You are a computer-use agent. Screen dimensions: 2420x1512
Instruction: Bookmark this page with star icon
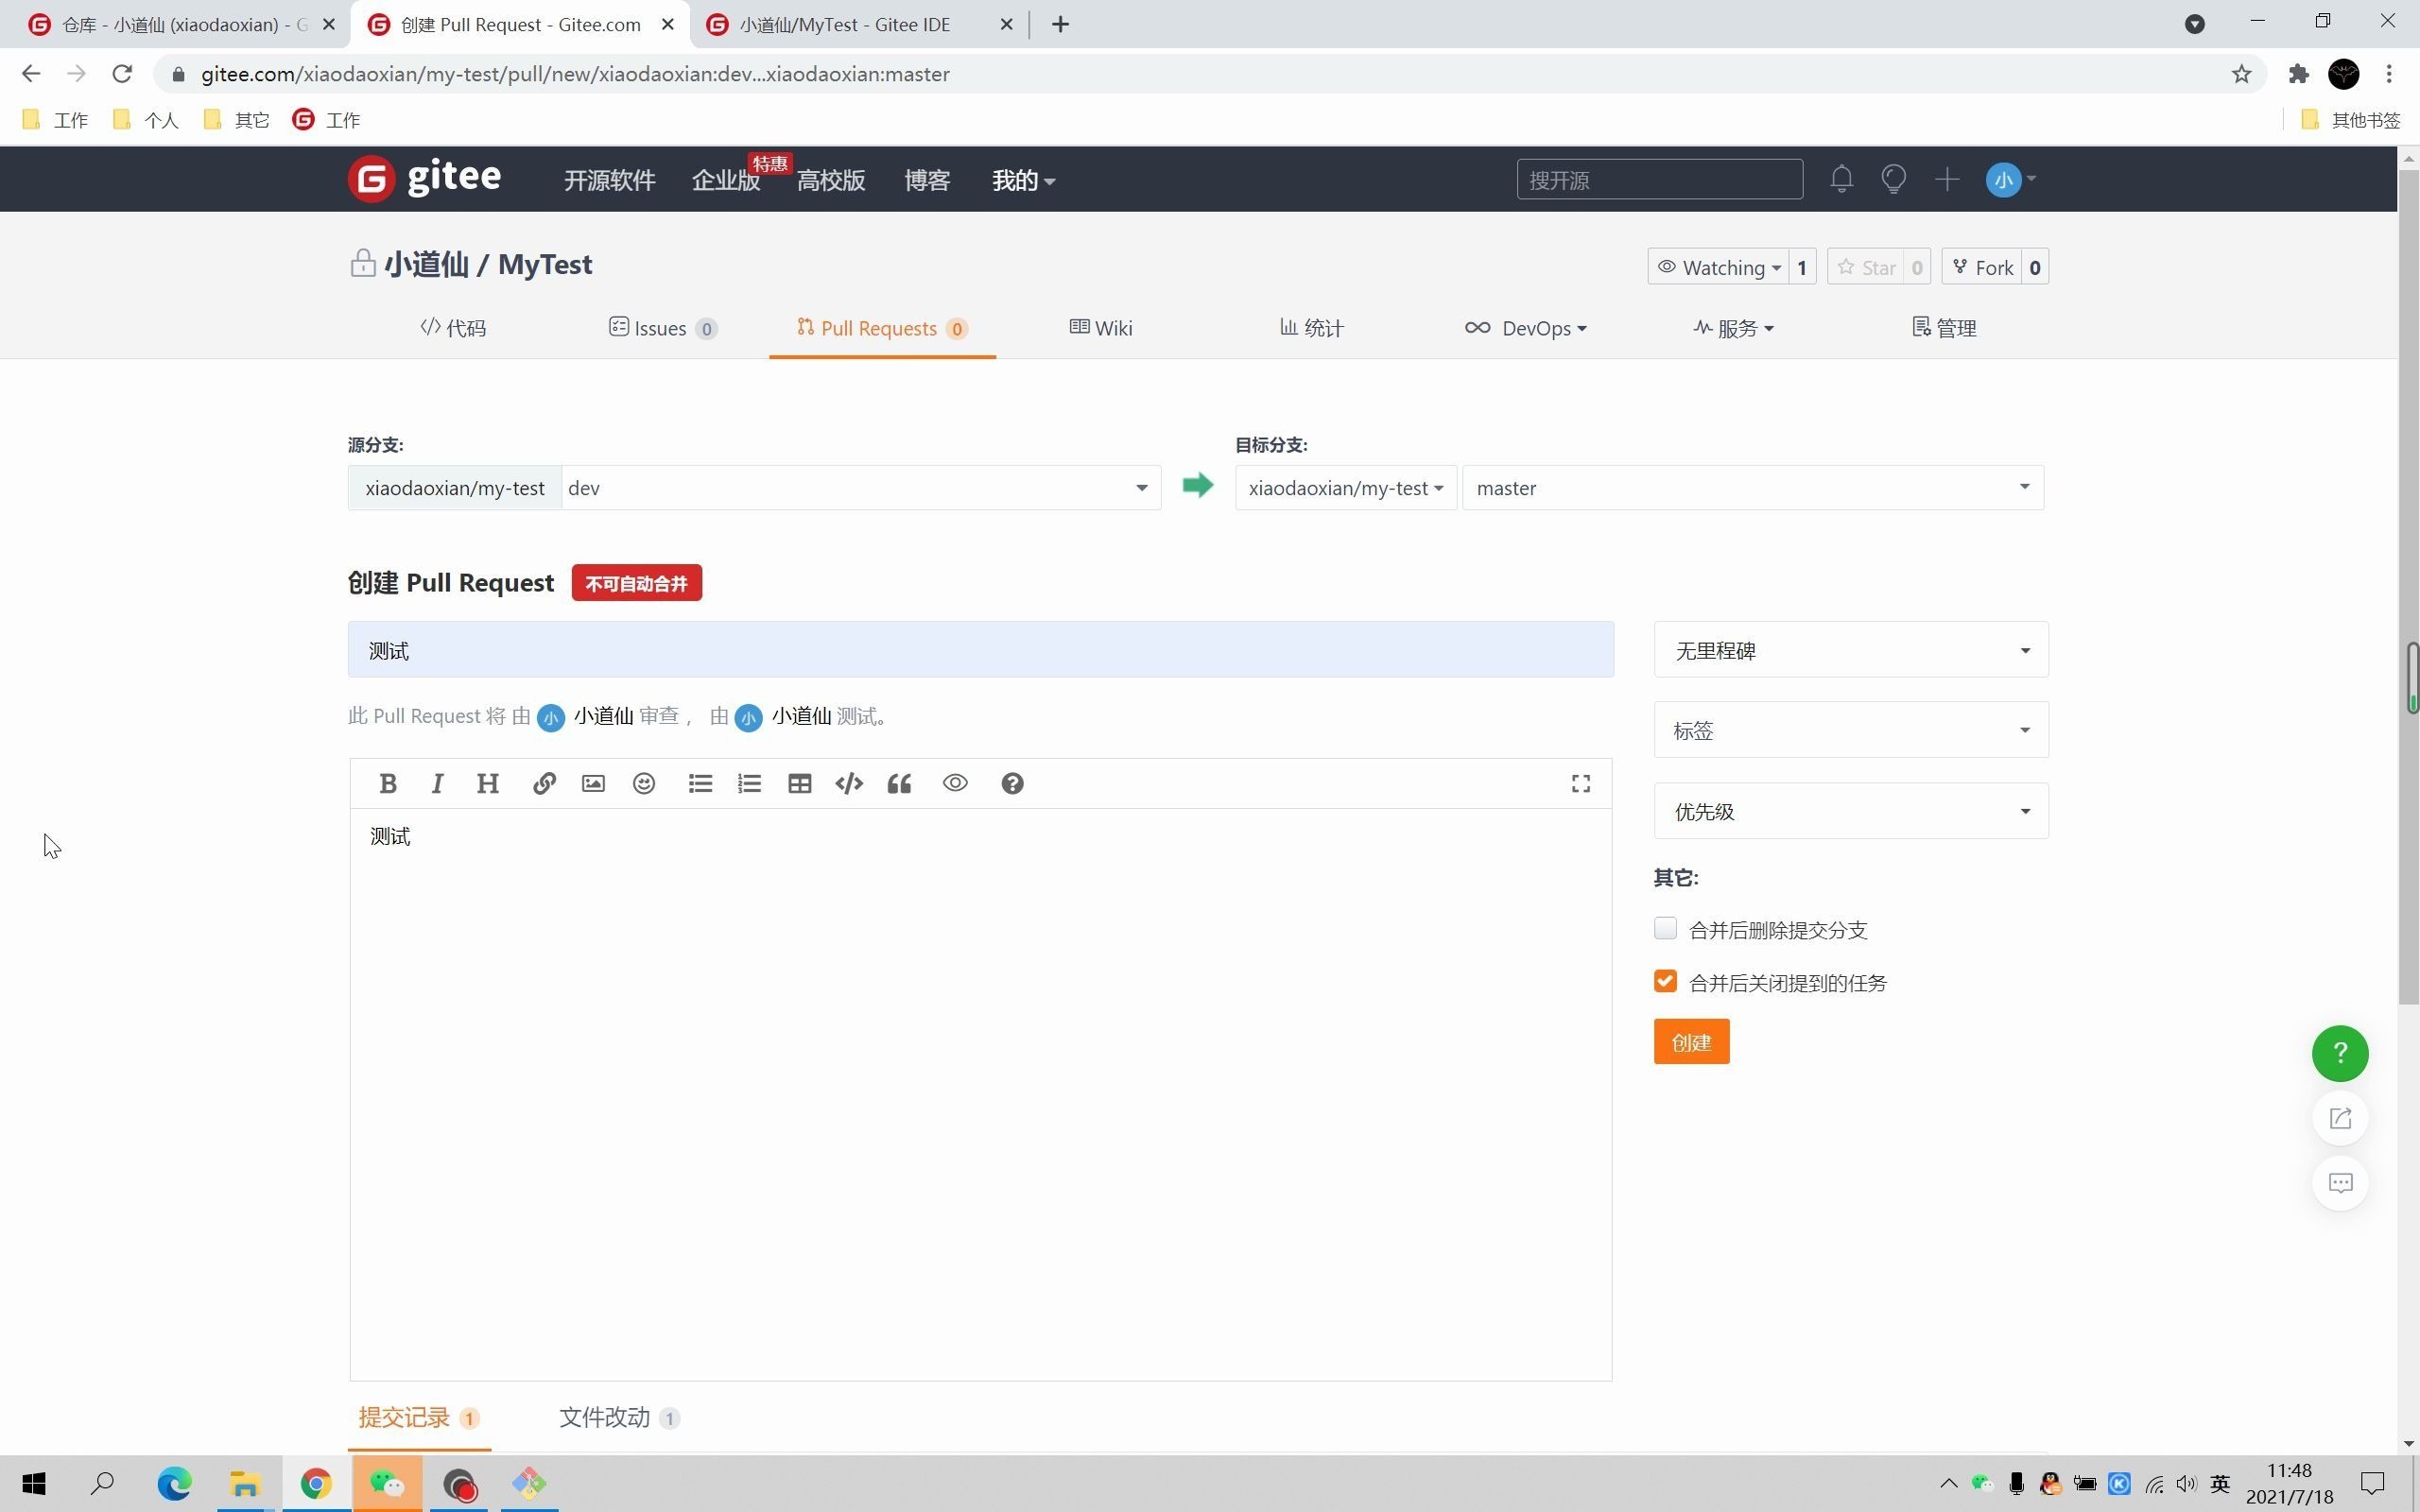pos(2241,74)
